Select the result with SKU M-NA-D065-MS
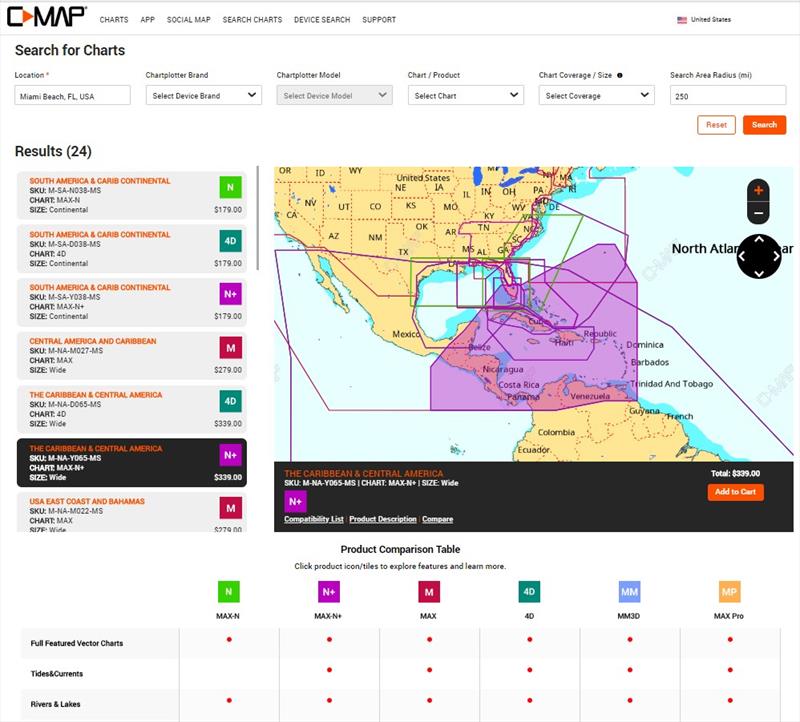This screenshot has height=722, width=800. point(132,409)
